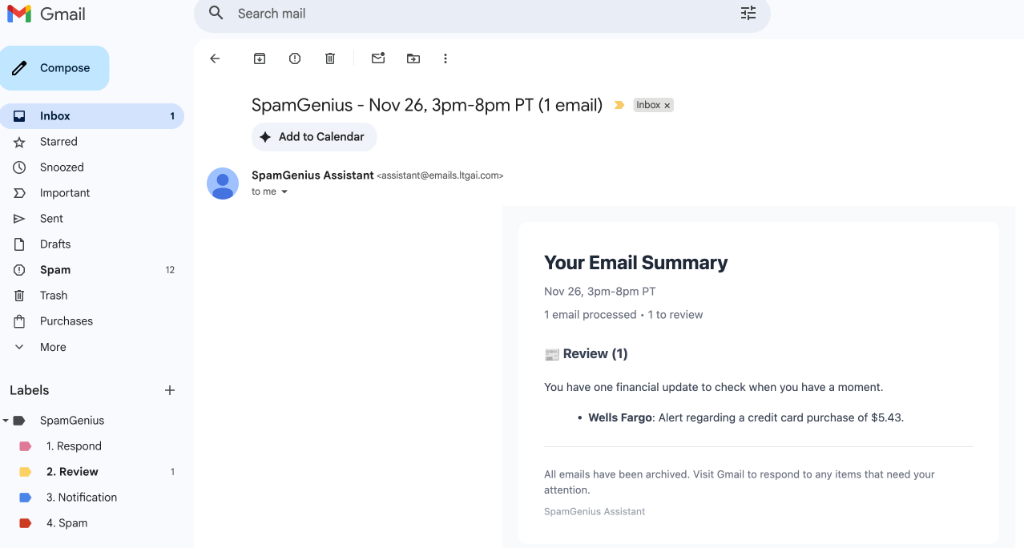Archive this email with the archive icon
This screenshot has height=548, width=1024.
tap(259, 59)
